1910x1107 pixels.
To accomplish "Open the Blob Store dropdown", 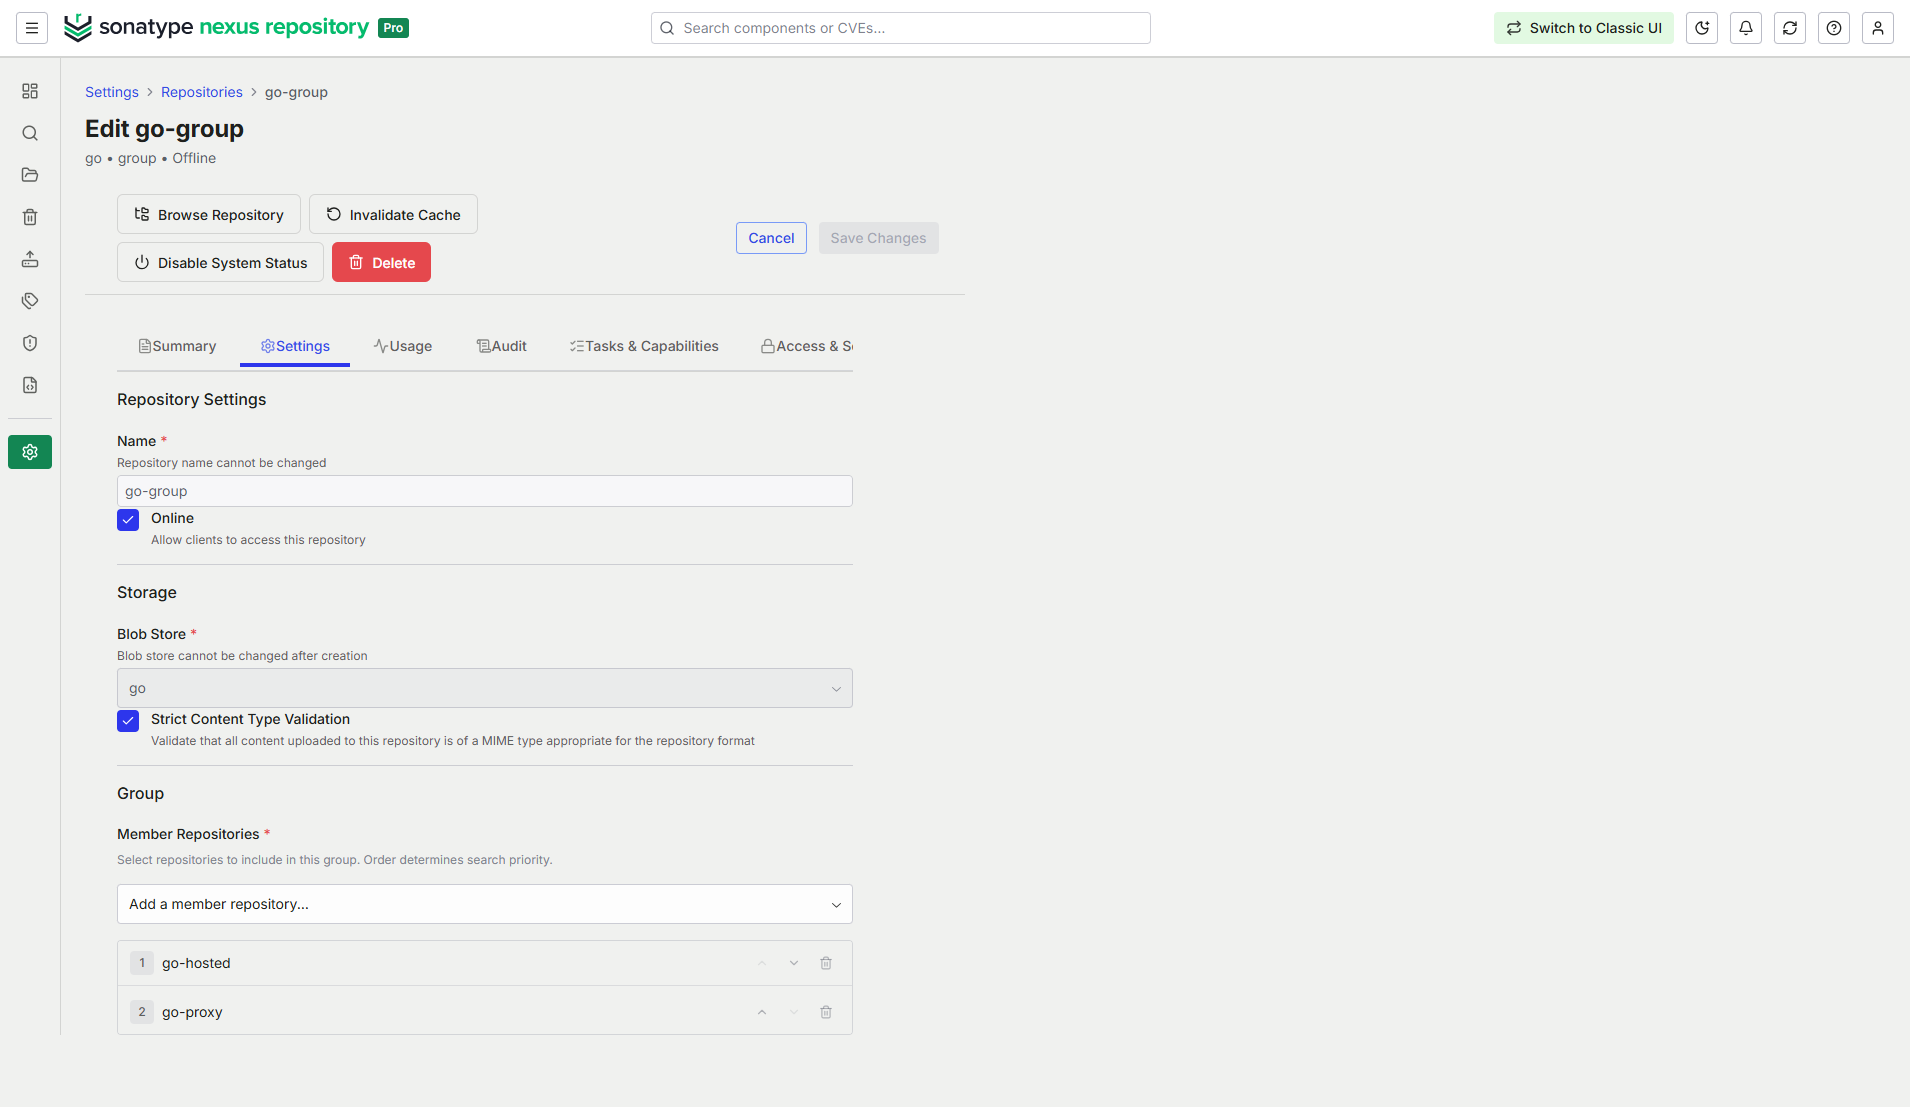I will point(485,688).
